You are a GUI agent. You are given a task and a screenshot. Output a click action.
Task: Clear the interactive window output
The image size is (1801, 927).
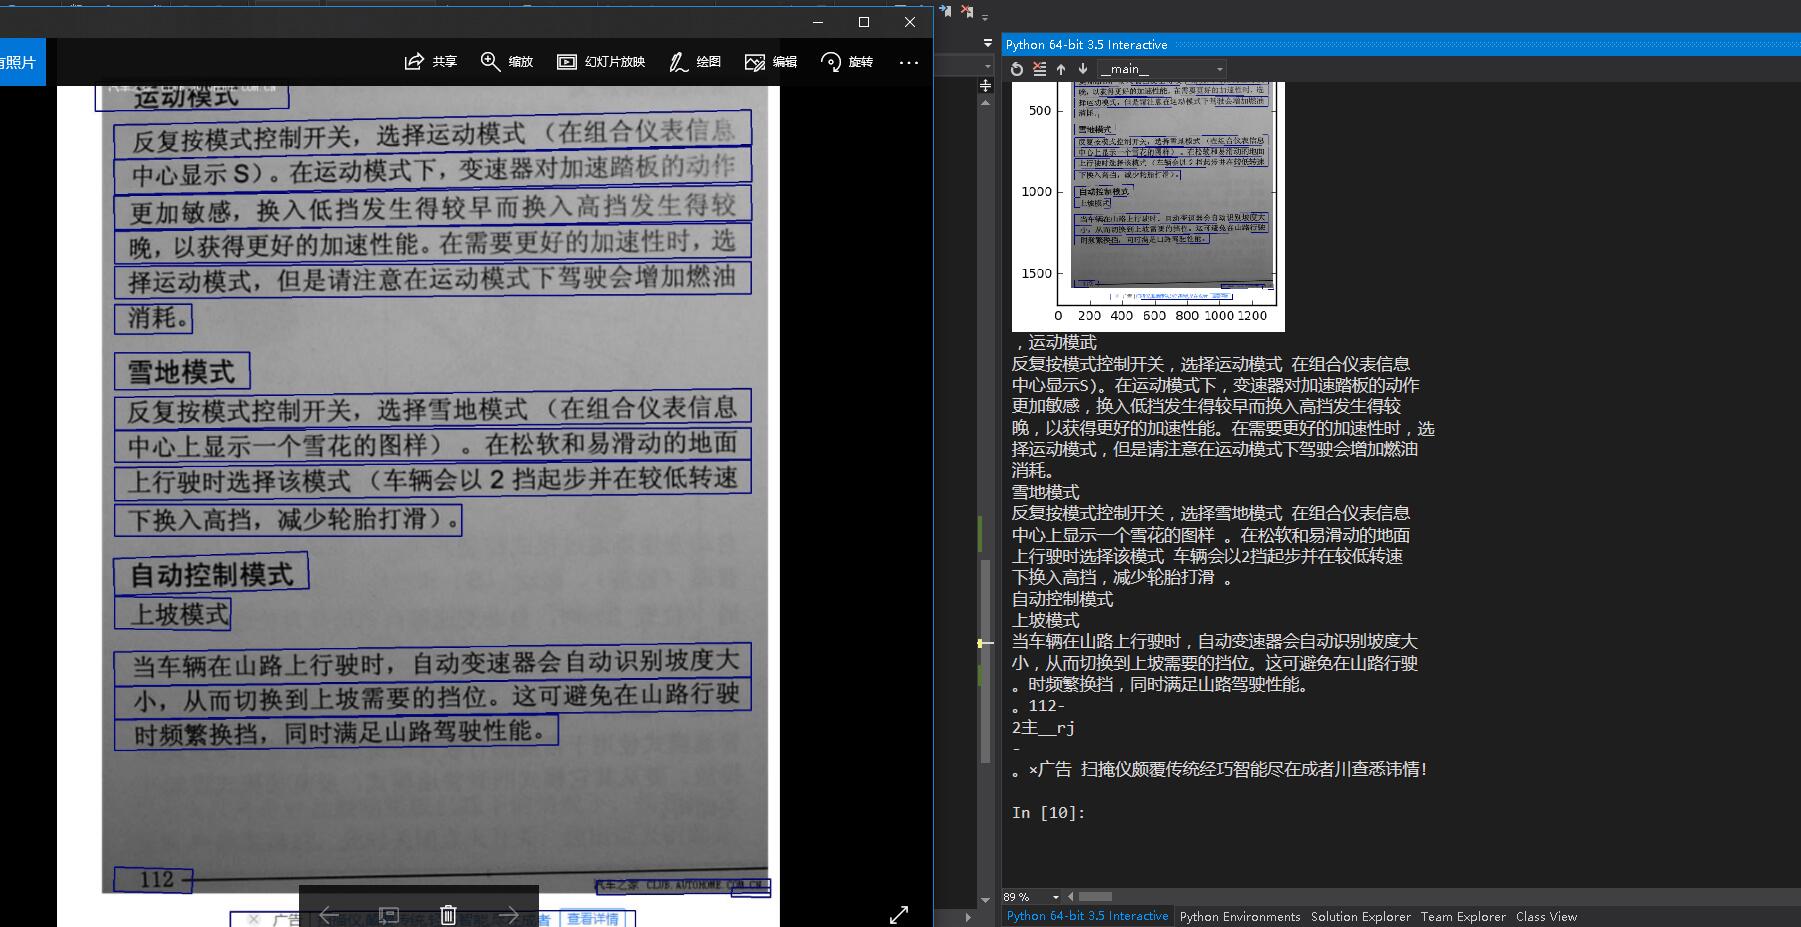coord(1039,69)
